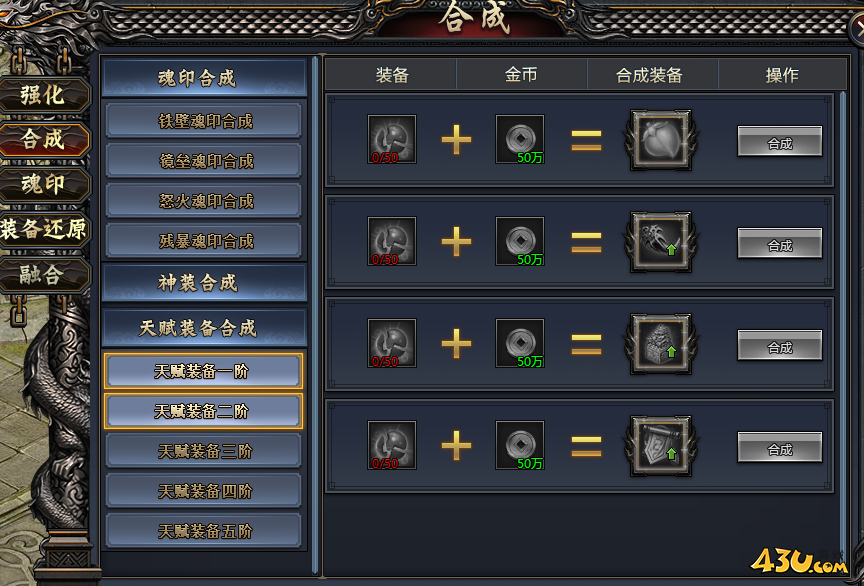
Task: Collapse the 天赋装备合成 category header
Action: (x=204, y=328)
